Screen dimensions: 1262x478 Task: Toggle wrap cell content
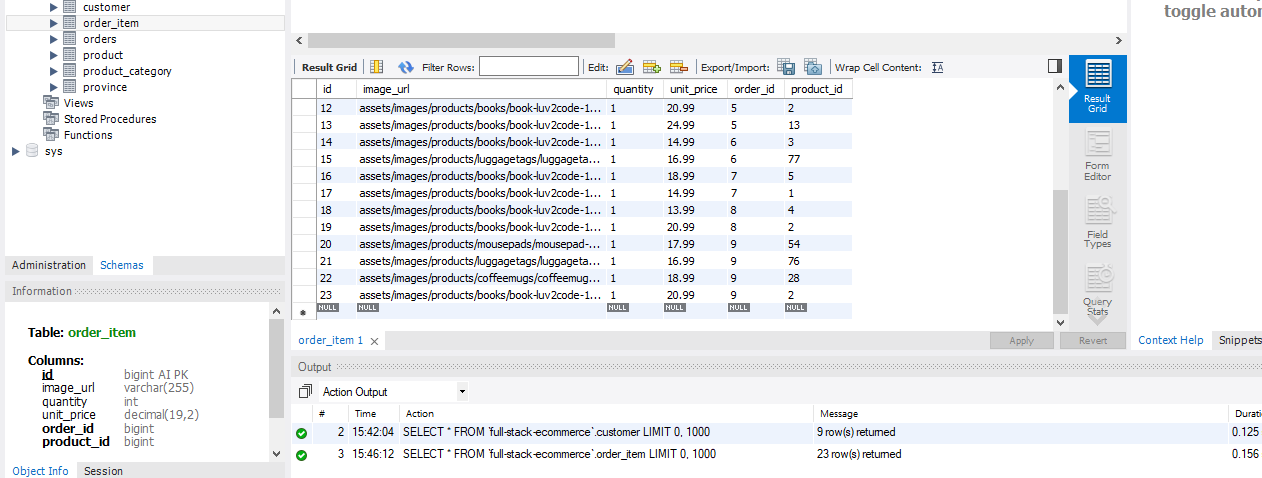[937, 67]
